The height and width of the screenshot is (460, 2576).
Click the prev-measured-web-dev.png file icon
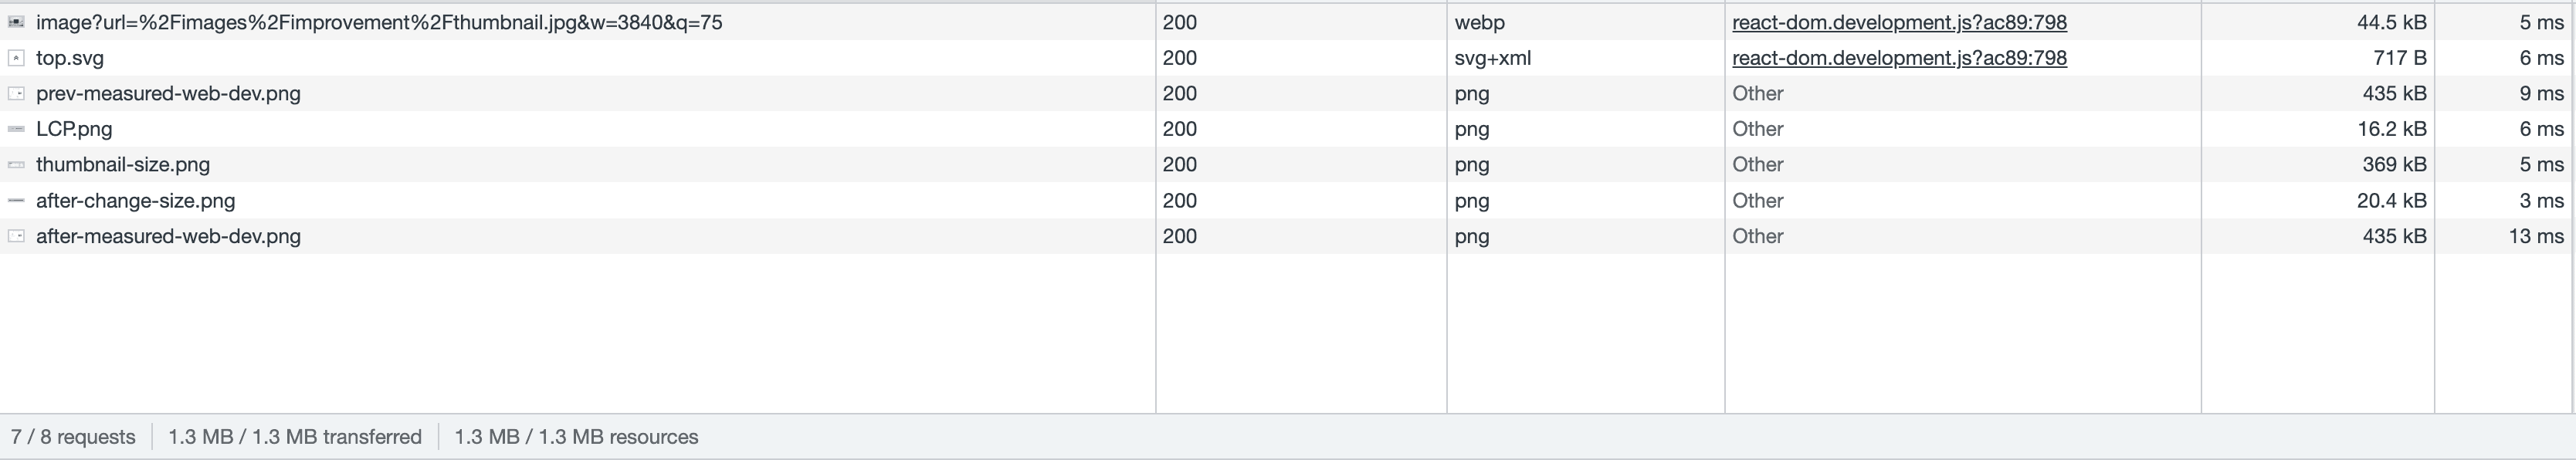click(16, 93)
